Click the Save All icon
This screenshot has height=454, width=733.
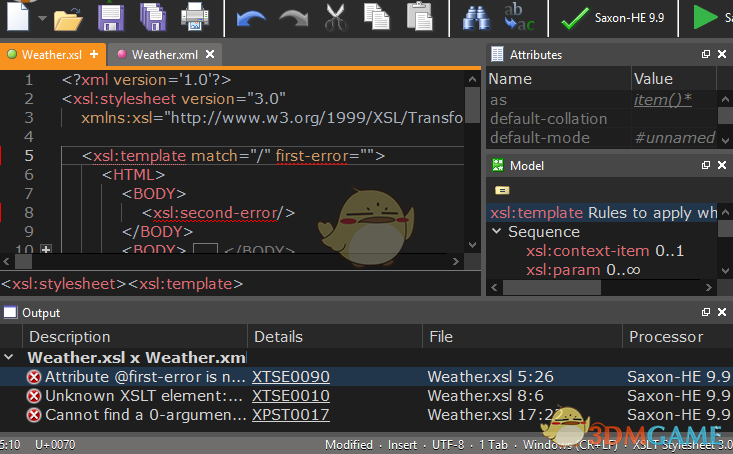point(152,17)
